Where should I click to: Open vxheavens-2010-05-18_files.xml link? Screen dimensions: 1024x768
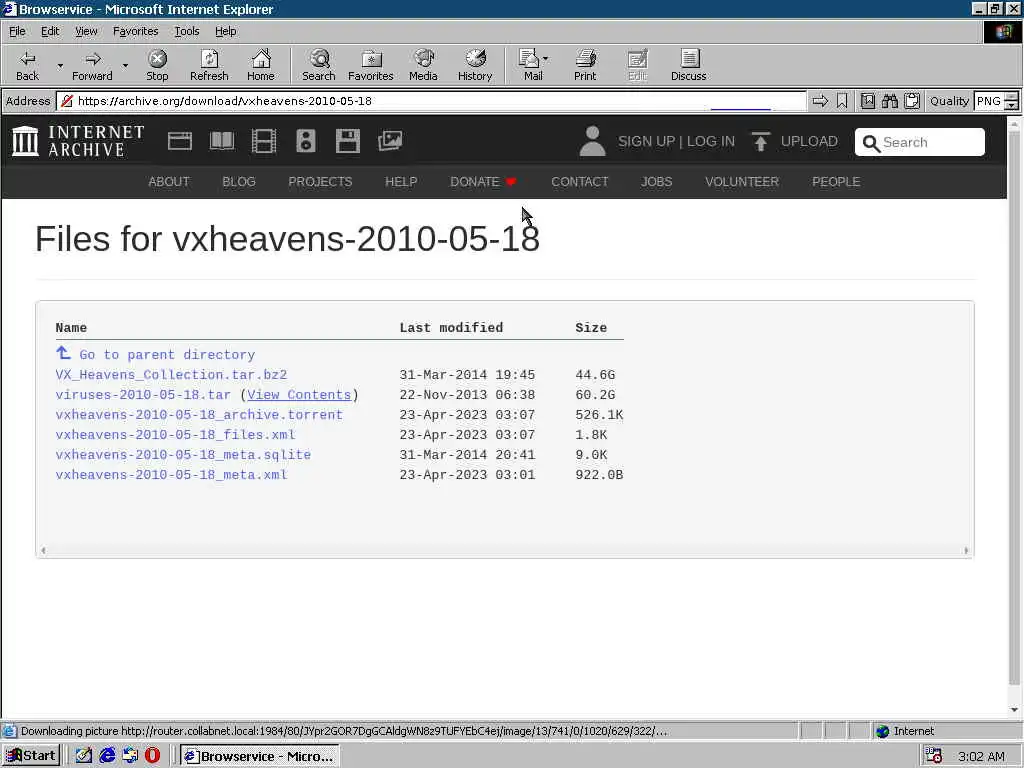click(175, 435)
